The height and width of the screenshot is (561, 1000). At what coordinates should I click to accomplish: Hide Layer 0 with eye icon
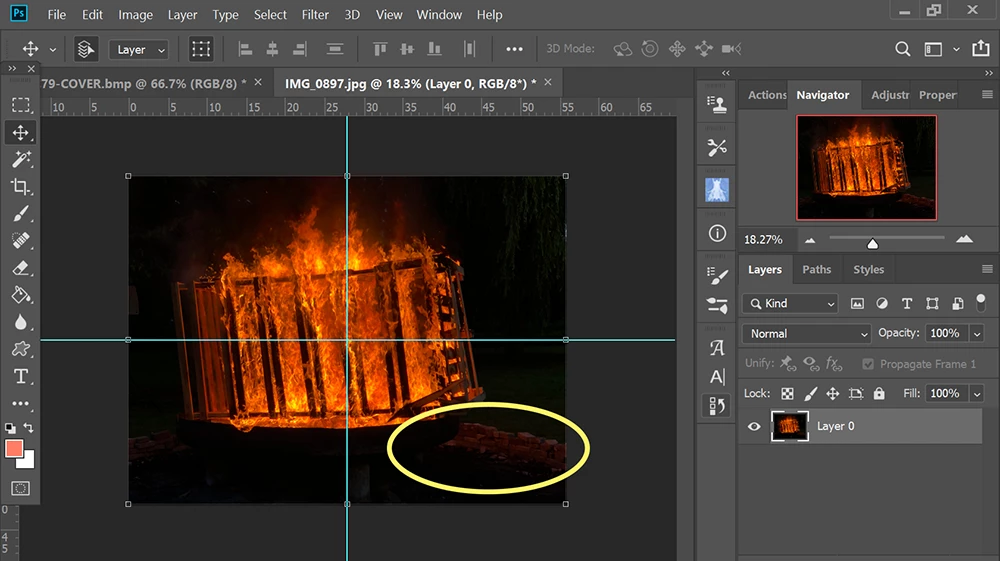pos(754,426)
